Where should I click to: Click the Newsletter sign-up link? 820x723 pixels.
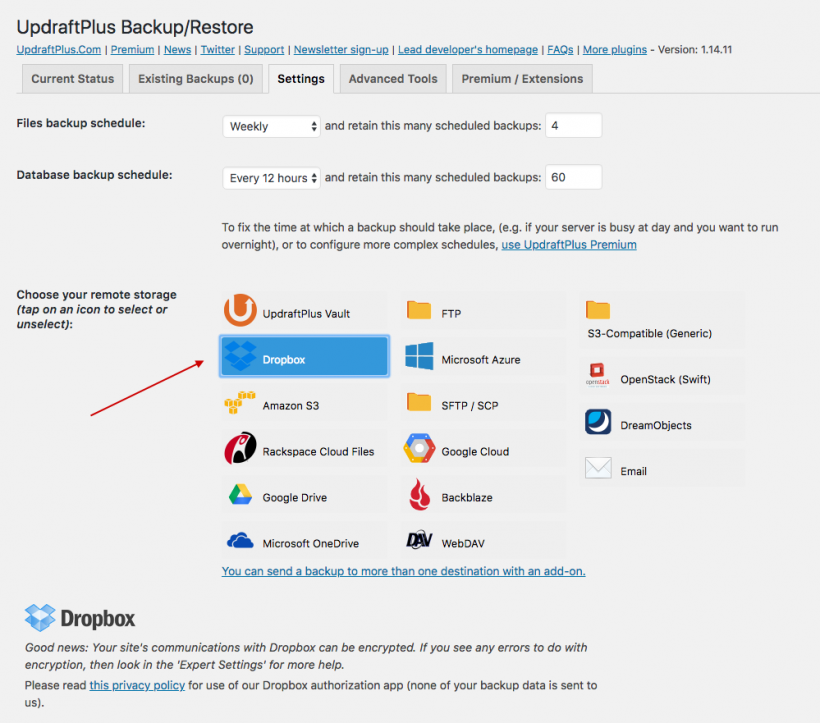(341, 50)
